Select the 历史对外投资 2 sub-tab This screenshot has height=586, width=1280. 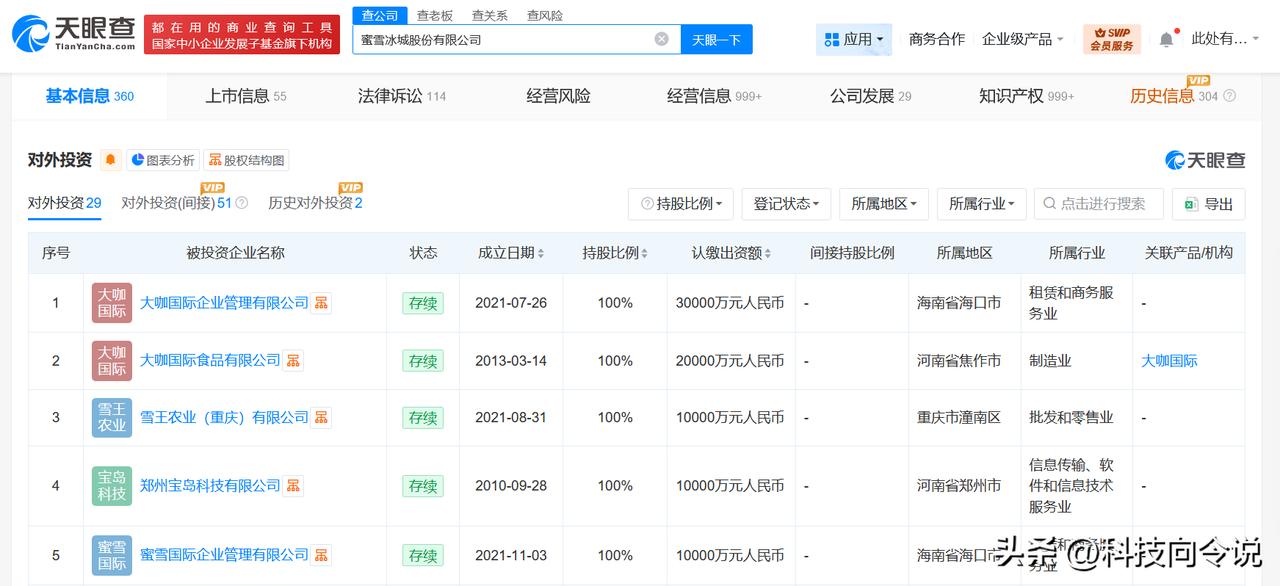click(315, 203)
